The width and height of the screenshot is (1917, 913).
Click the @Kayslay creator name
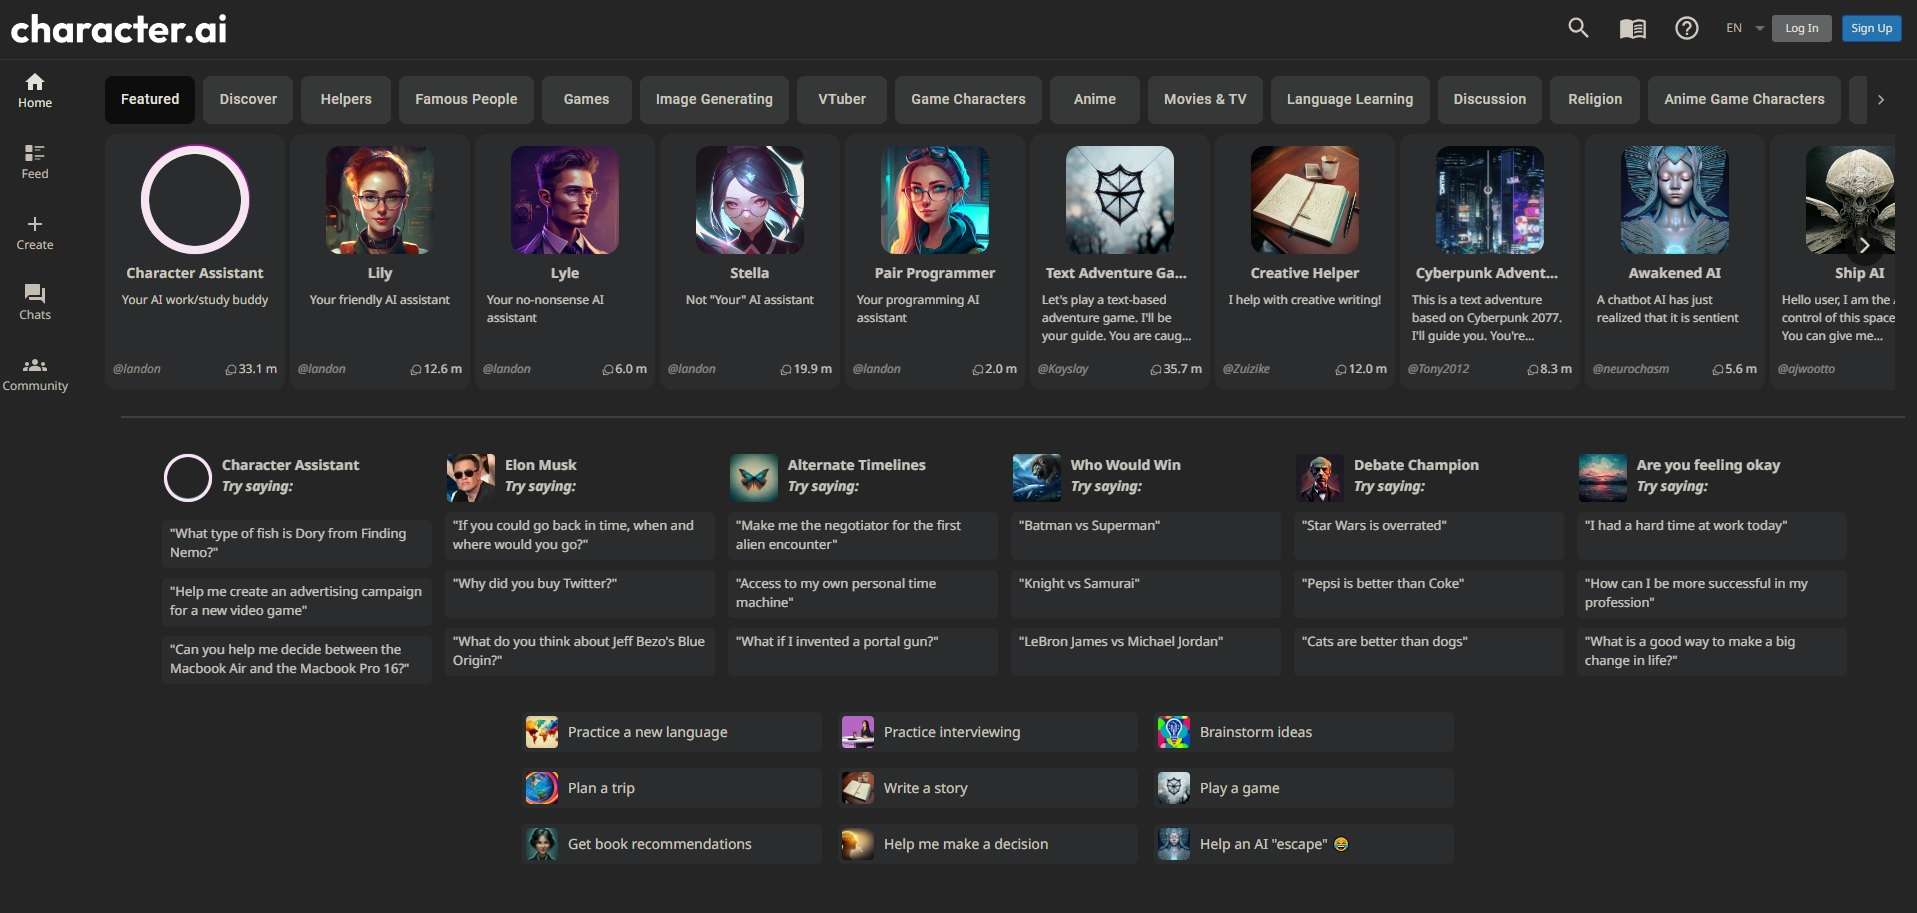click(x=1063, y=369)
